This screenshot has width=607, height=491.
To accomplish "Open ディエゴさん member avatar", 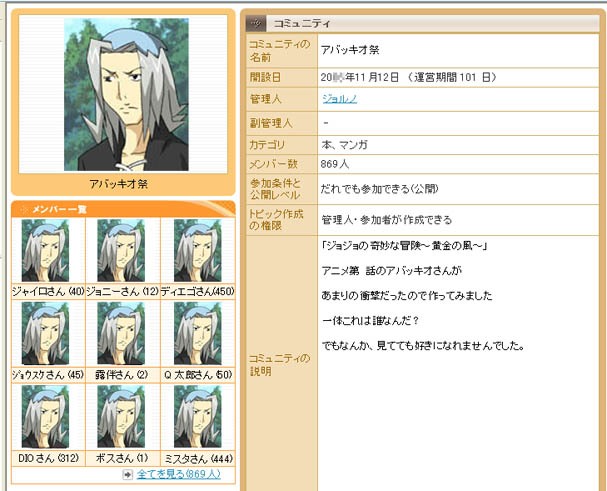I will (x=197, y=251).
